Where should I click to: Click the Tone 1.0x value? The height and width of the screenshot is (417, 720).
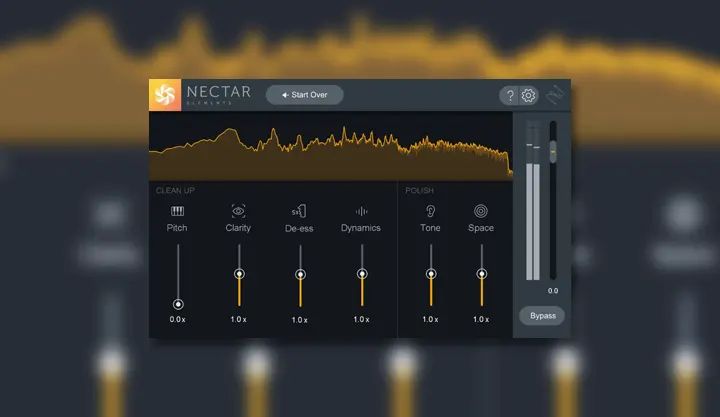click(430, 319)
